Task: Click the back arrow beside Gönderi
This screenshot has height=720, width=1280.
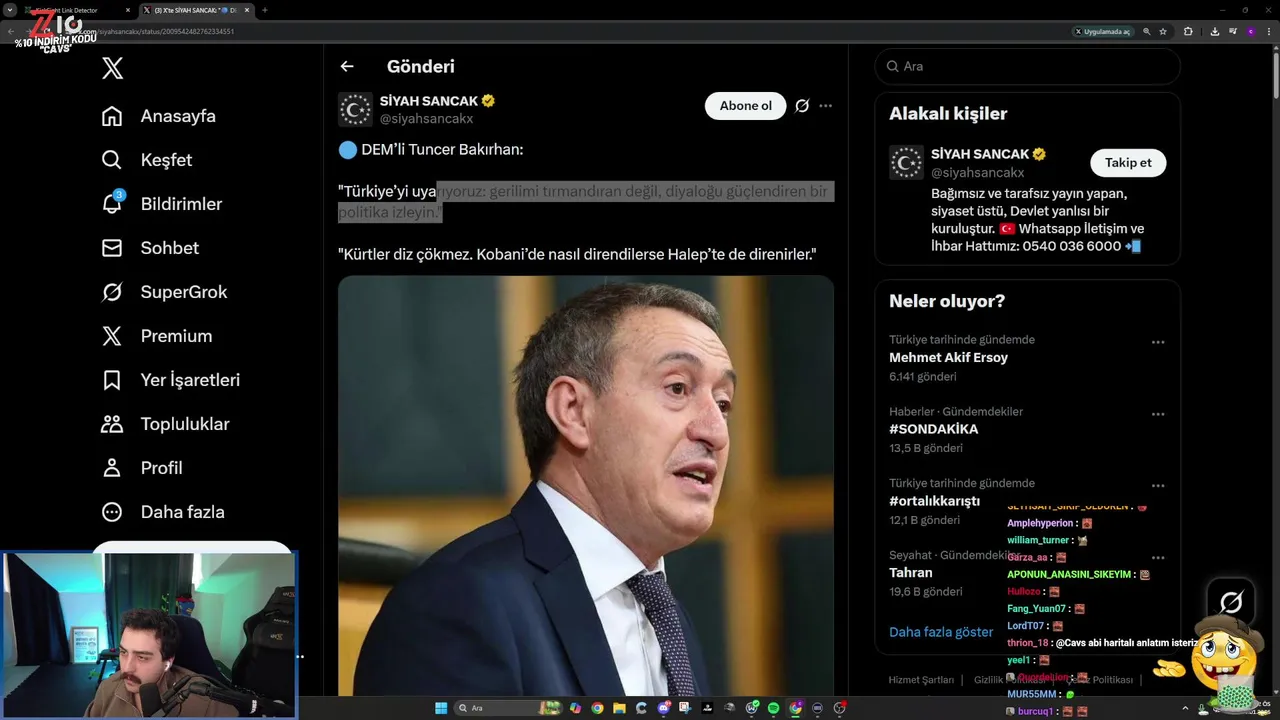Action: coord(347,66)
